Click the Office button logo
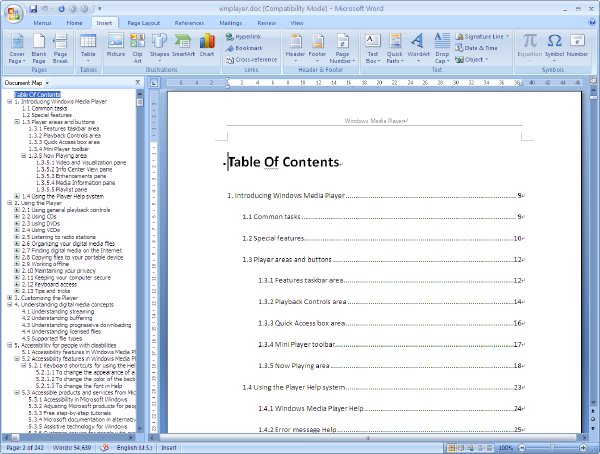Screen dimensions: 600x454 [x=14, y=13]
